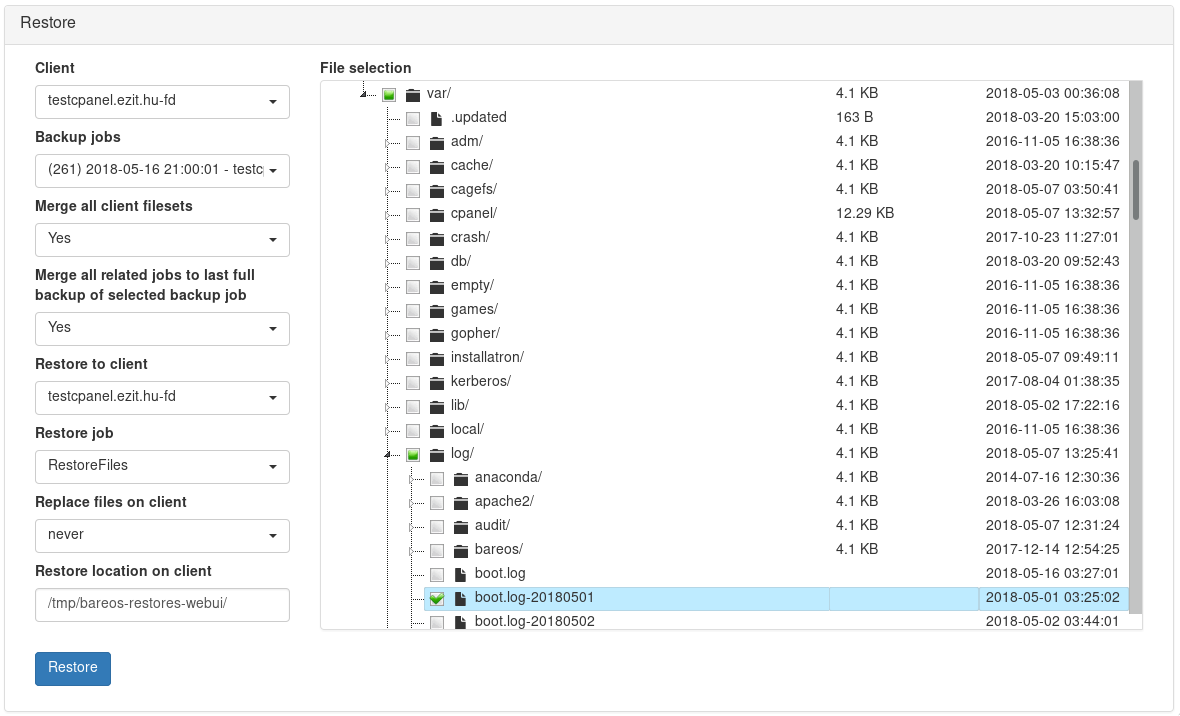Screen dimensions: 1180x716
Task: Open the Backup jobs dropdown
Action: 162,171
